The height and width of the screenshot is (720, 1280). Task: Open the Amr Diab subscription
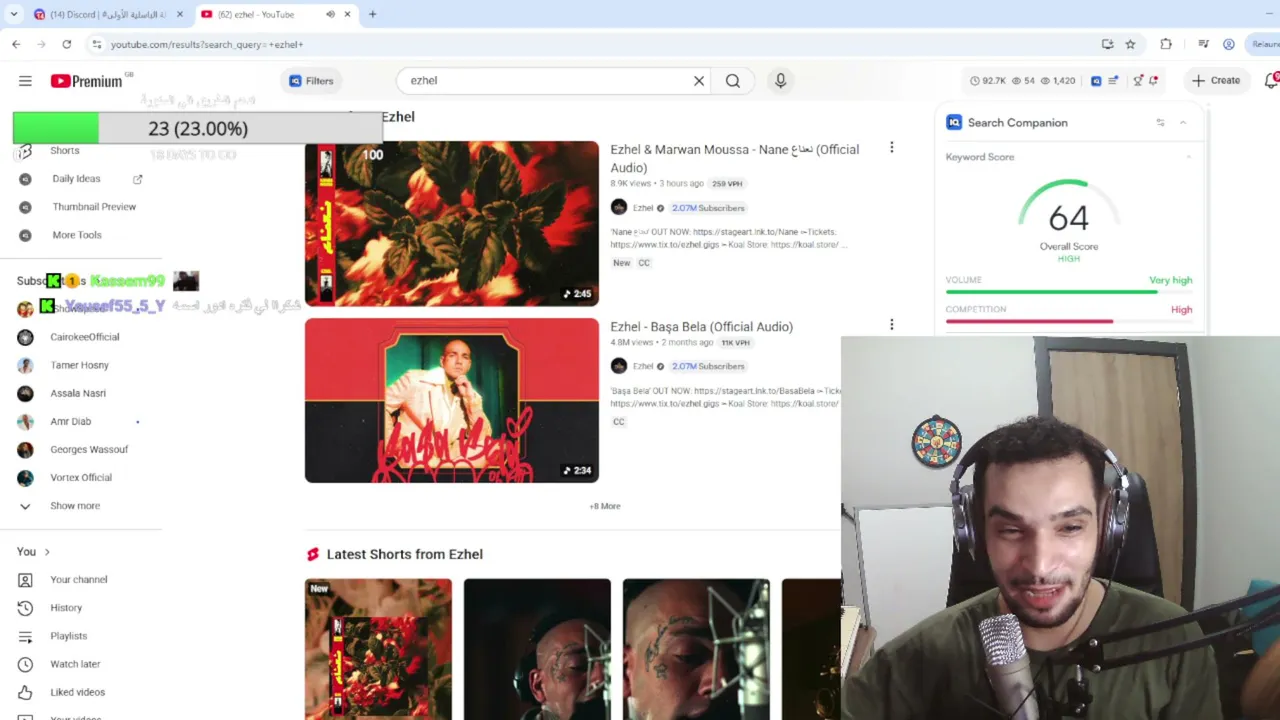click(x=71, y=421)
